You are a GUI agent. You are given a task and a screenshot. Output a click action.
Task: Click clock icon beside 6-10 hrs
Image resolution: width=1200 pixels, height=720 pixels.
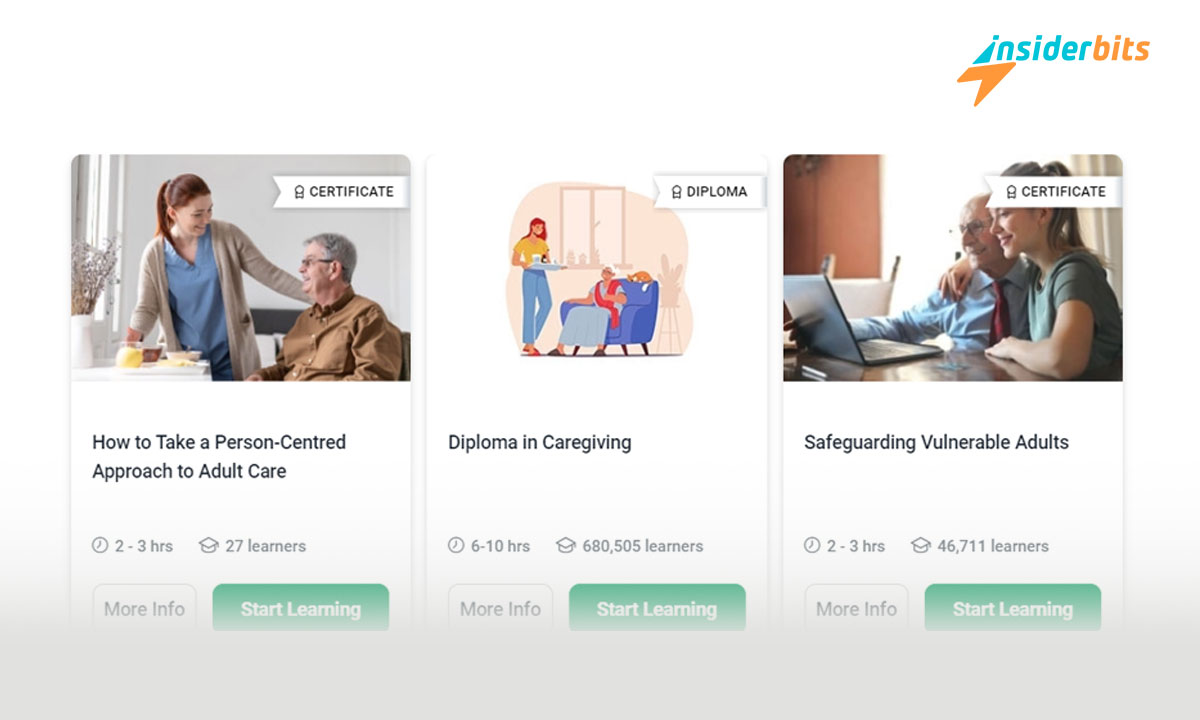coord(456,546)
